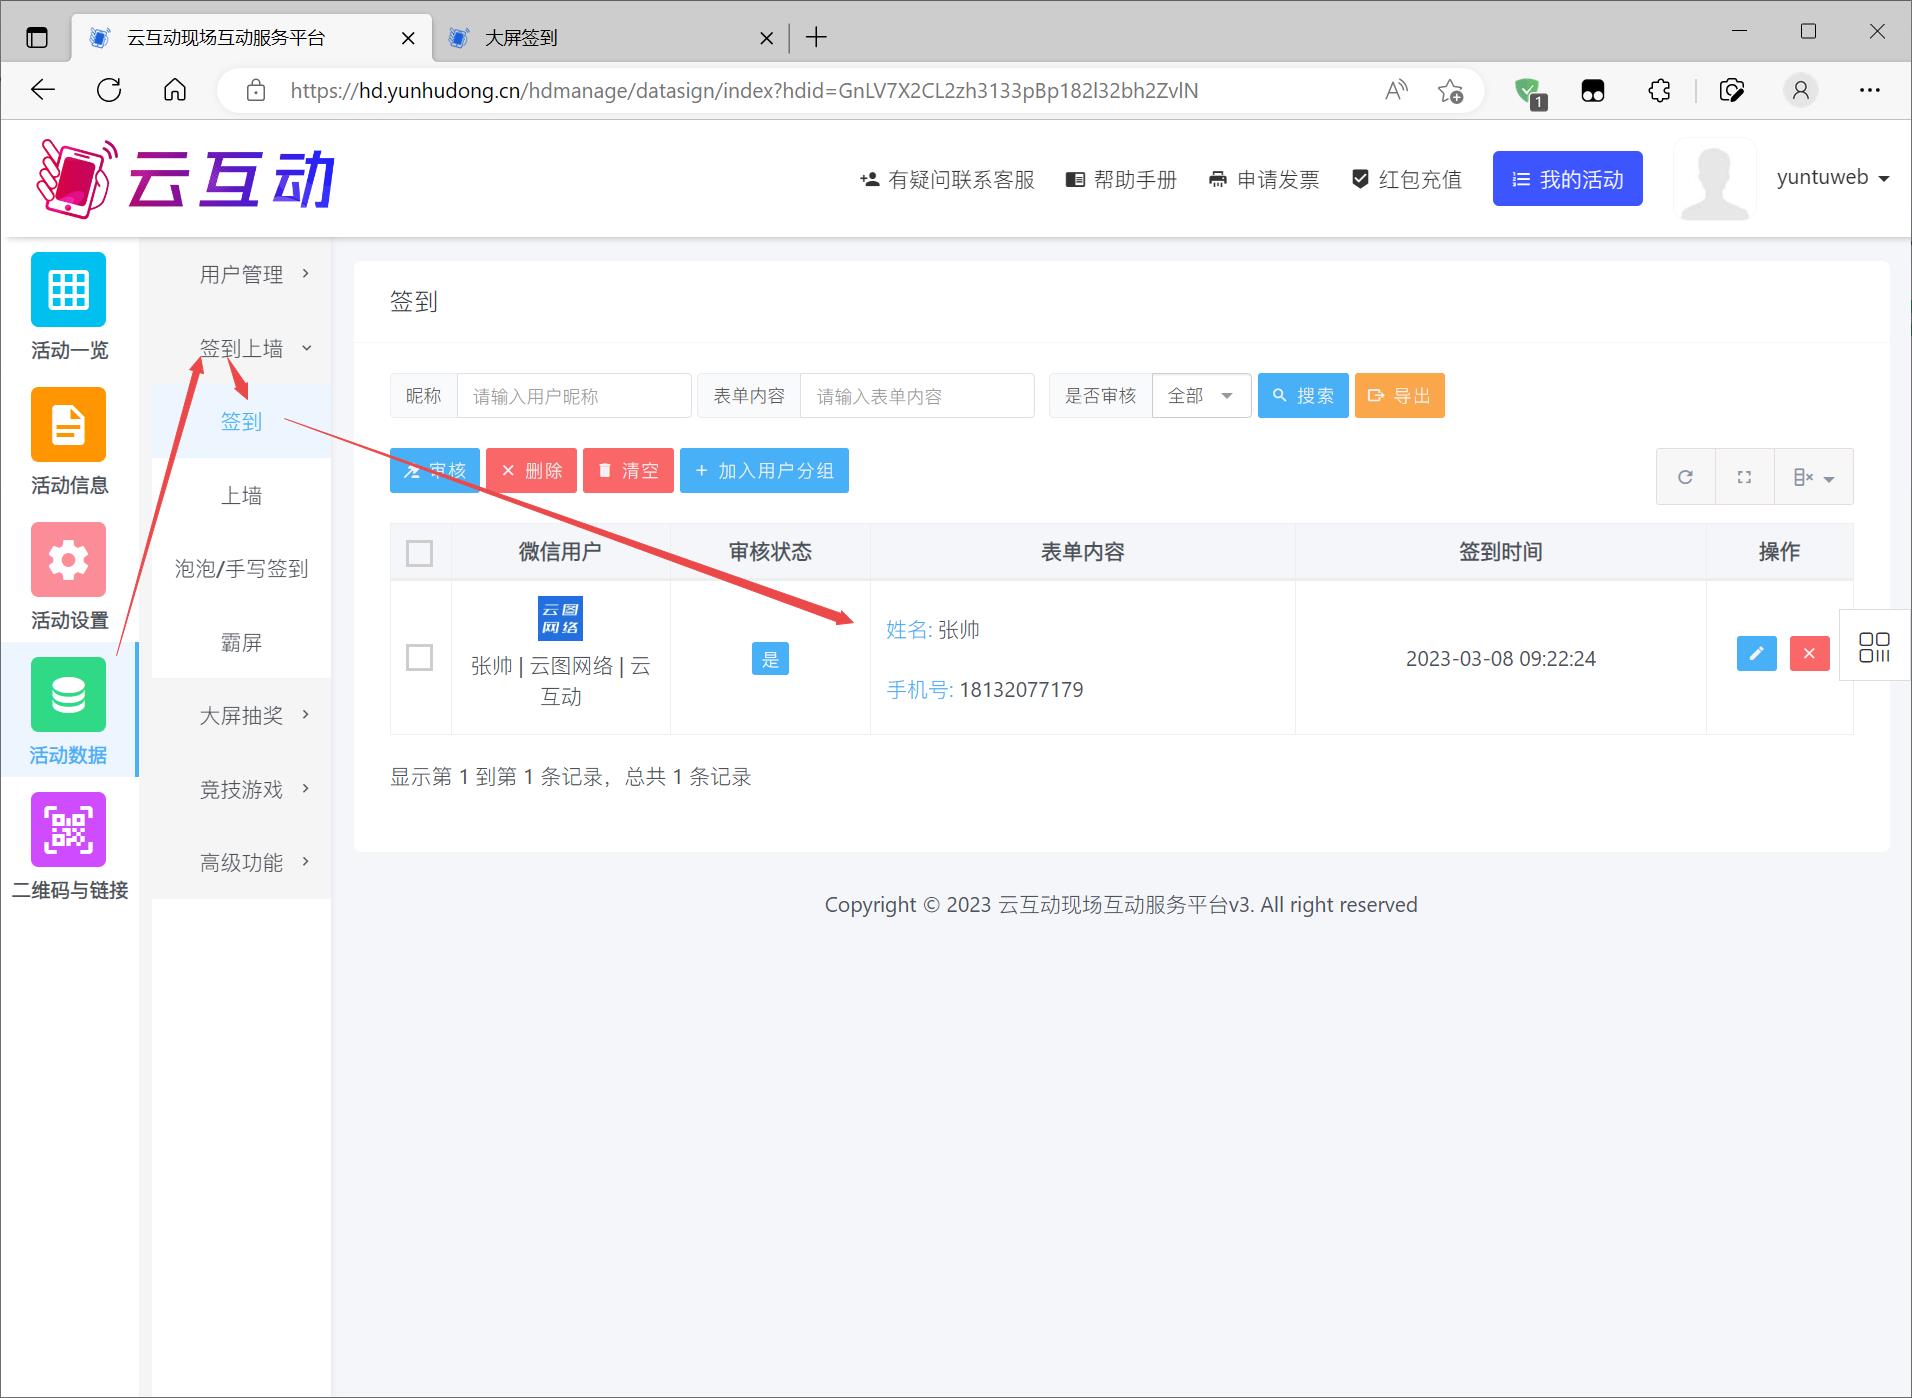1912x1398 pixels.
Task: Tick the checkbox for 张帅 row
Action: pos(420,658)
